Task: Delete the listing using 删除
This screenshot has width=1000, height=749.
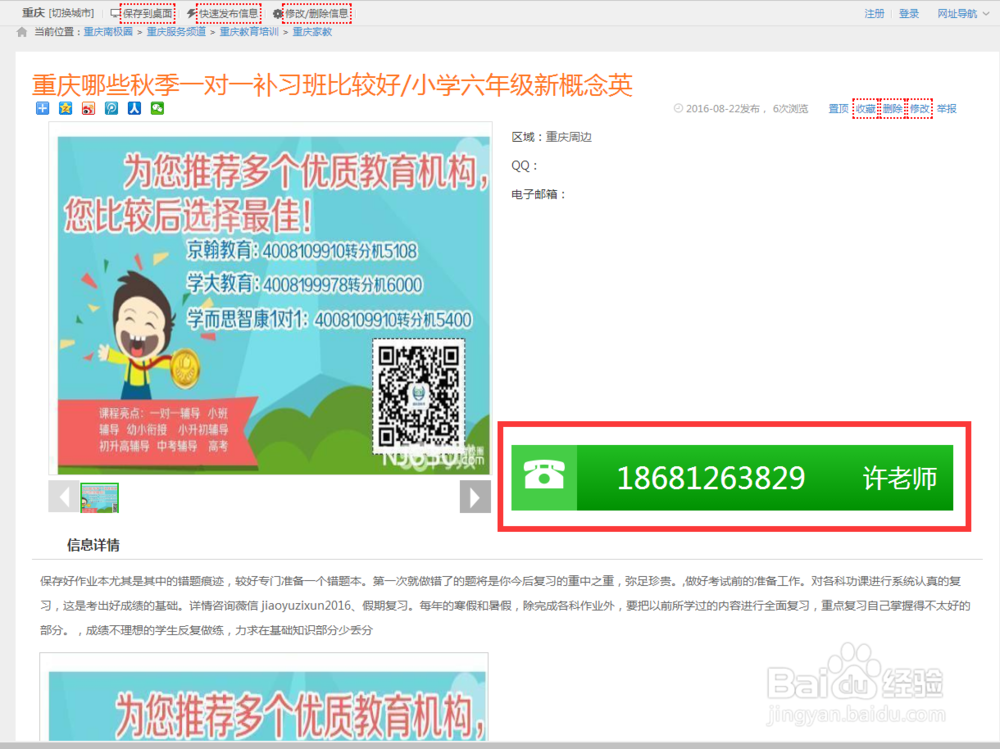Action: (x=893, y=108)
